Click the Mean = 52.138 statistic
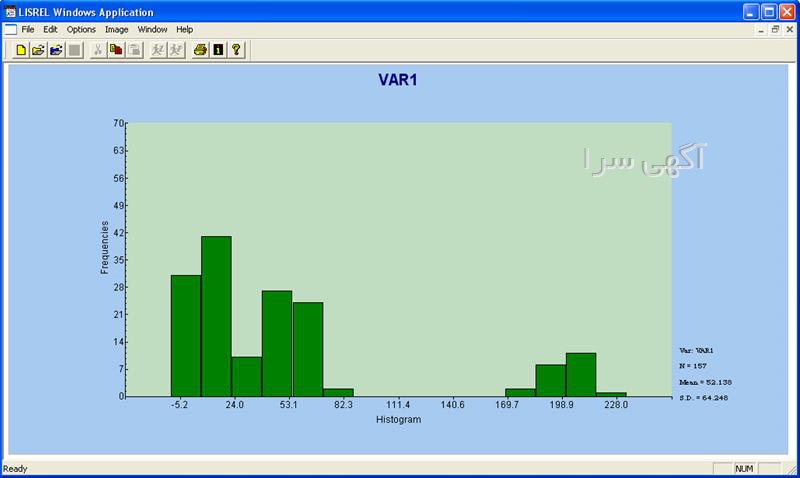Image resolution: width=800 pixels, height=478 pixels. click(705, 382)
